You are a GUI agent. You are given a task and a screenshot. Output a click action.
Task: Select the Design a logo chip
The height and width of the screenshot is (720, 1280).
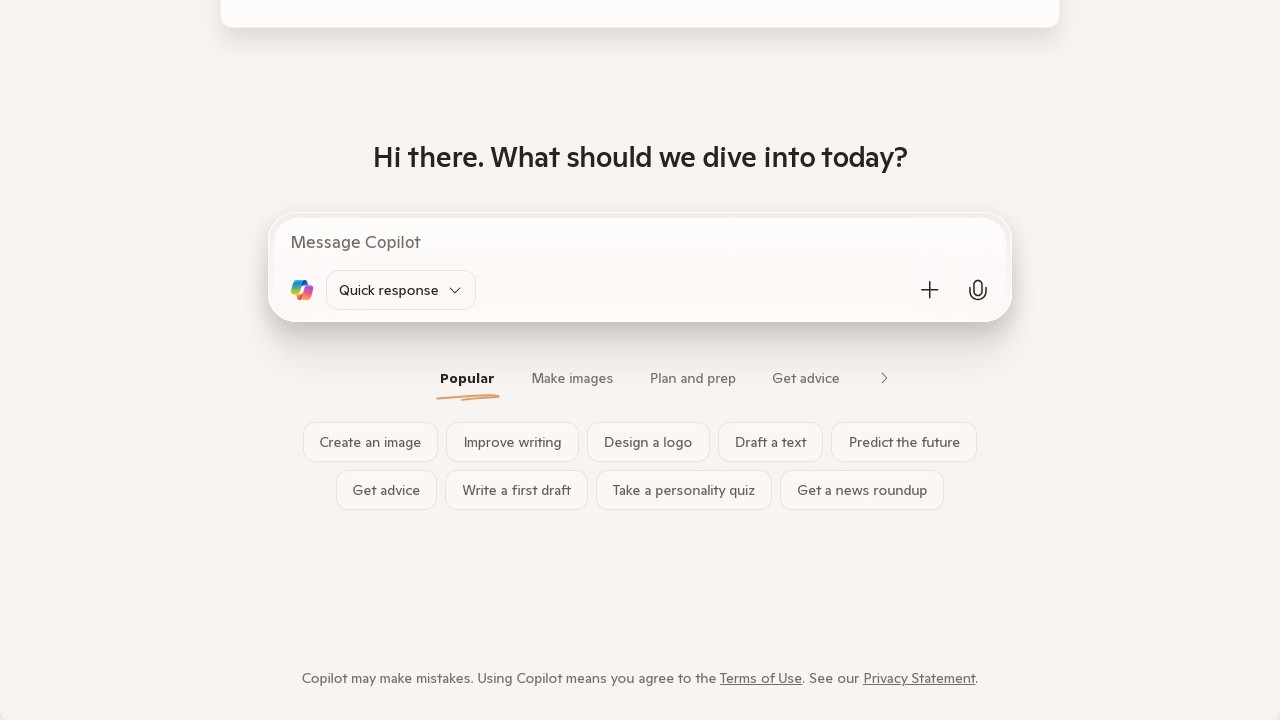point(648,442)
